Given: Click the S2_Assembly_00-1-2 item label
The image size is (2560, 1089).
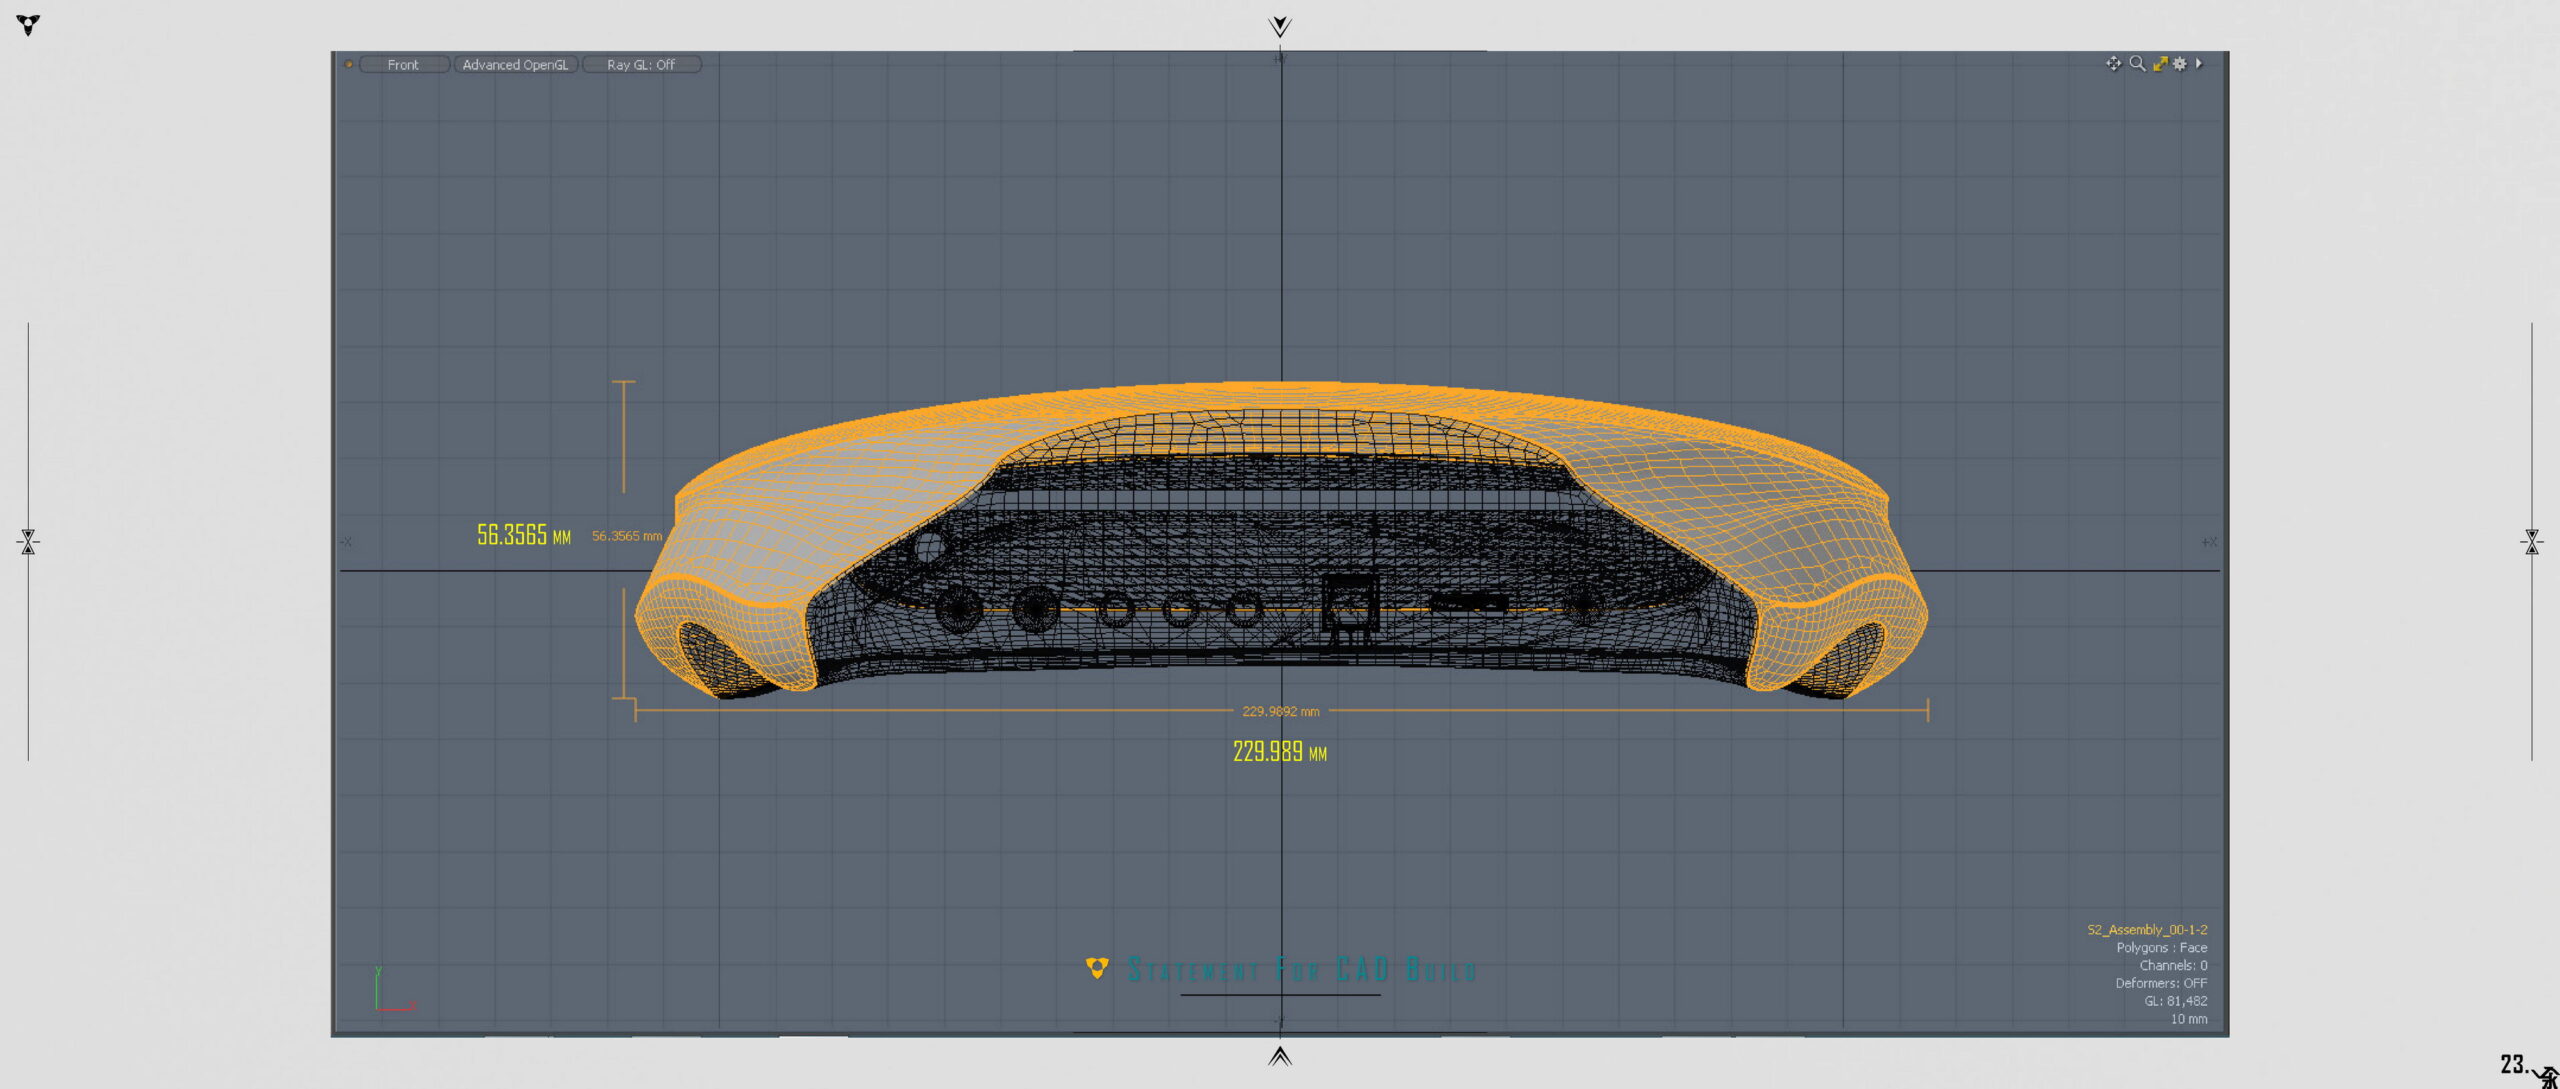Looking at the screenshot, I should pyautogui.click(x=2146, y=930).
